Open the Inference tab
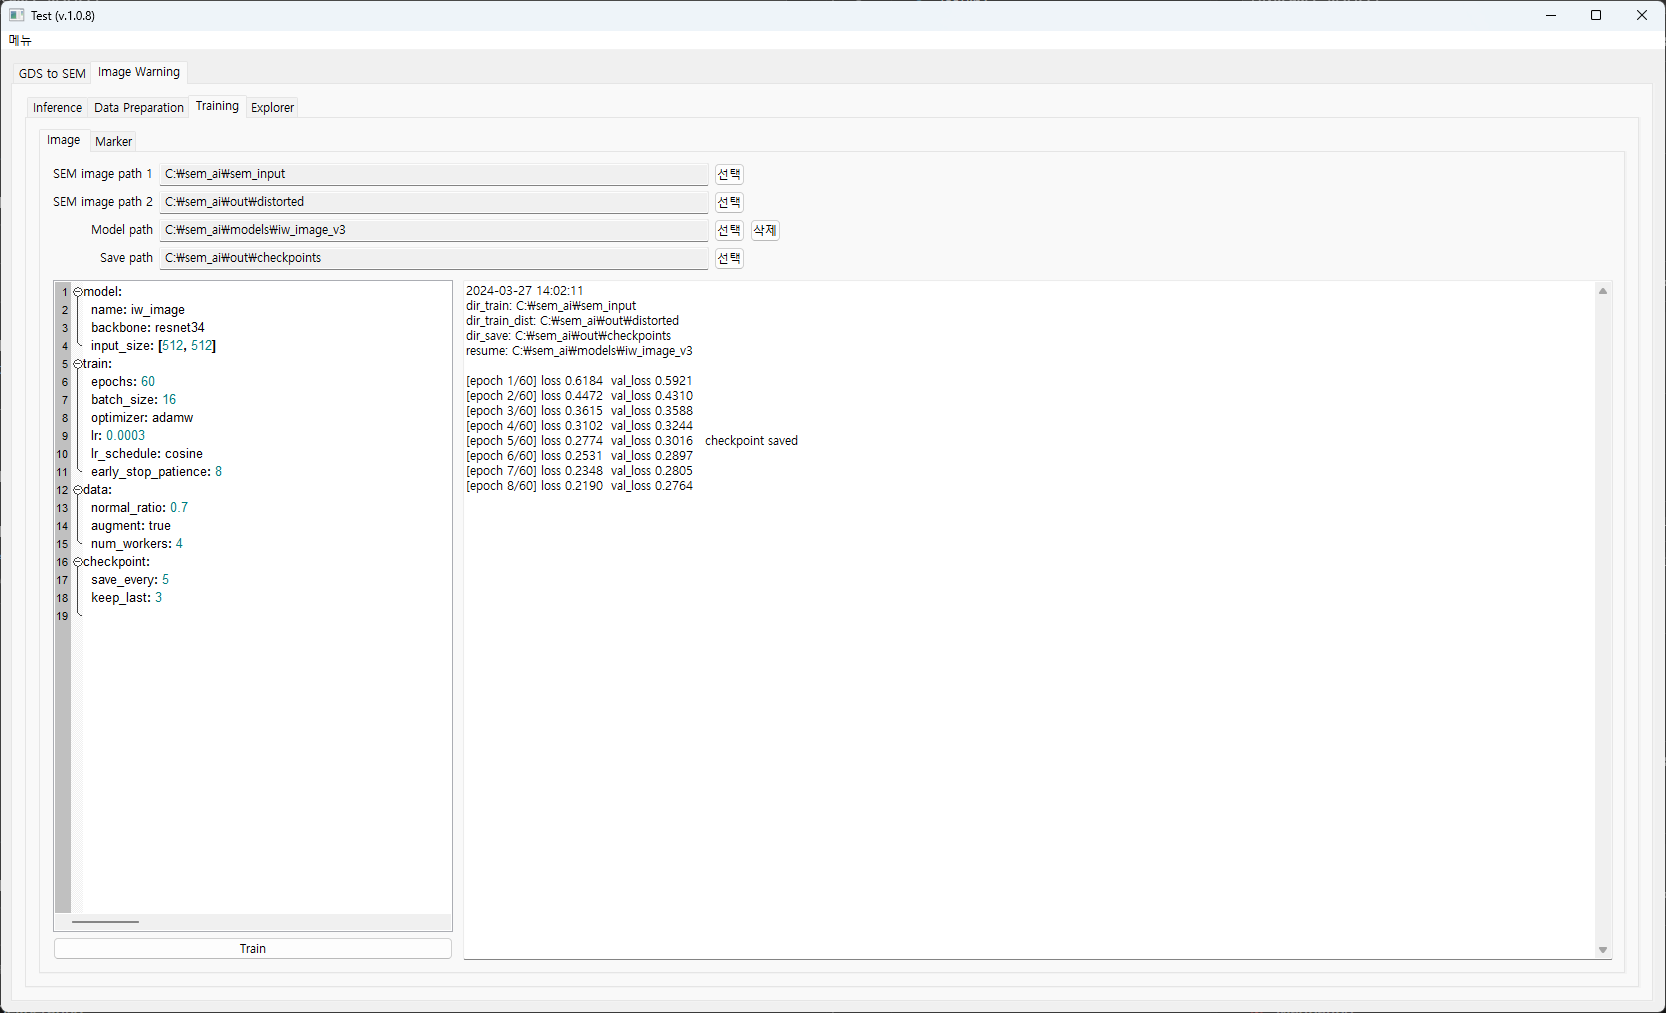Screen dimensions: 1666x1013 pos(57,108)
